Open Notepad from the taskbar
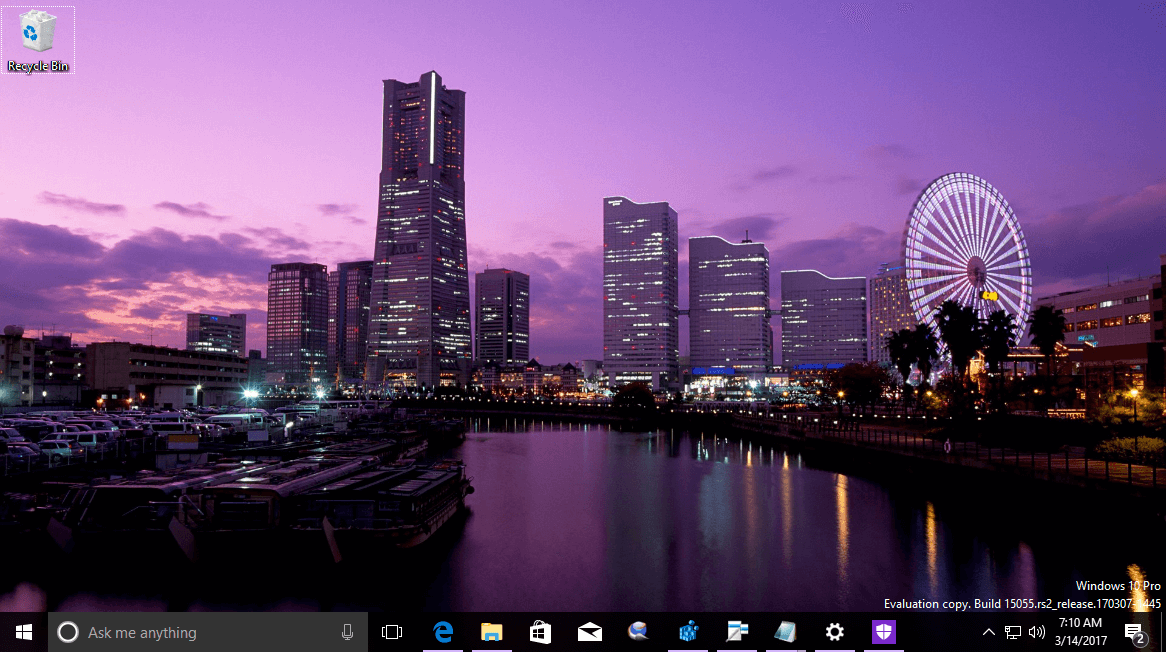Image resolution: width=1166 pixels, height=652 pixels. pos(785,632)
